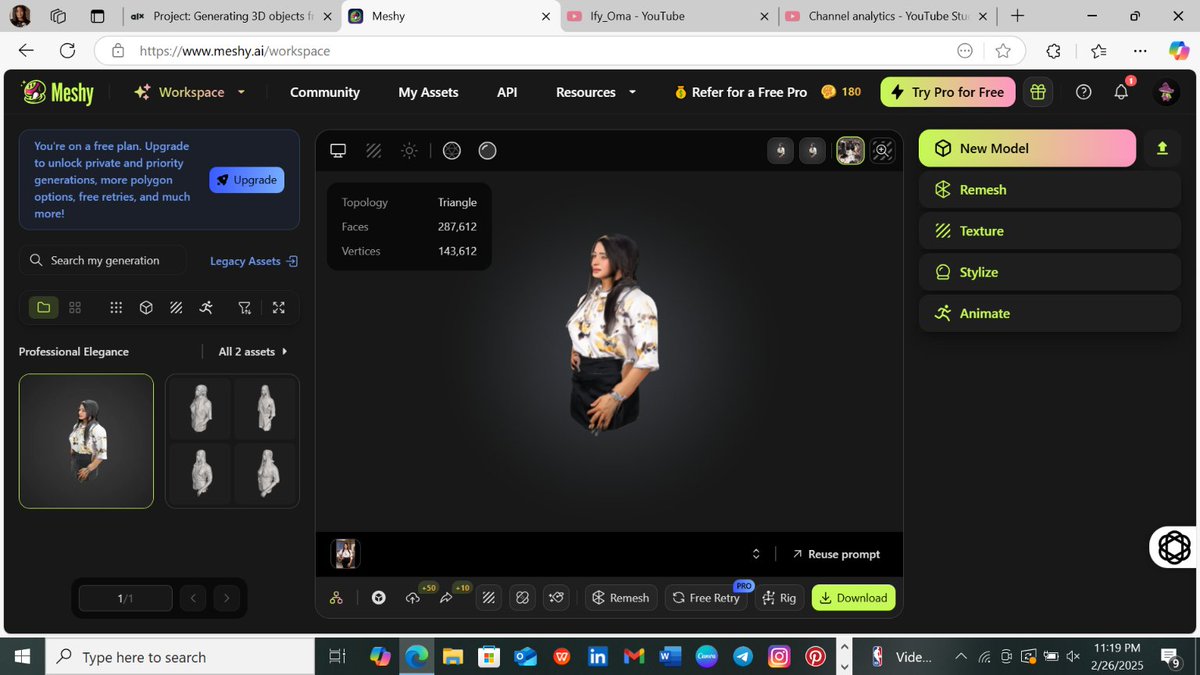The width and height of the screenshot is (1200, 675).
Task: Open the Workspace dropdown menu
Action: click(190, 92)
